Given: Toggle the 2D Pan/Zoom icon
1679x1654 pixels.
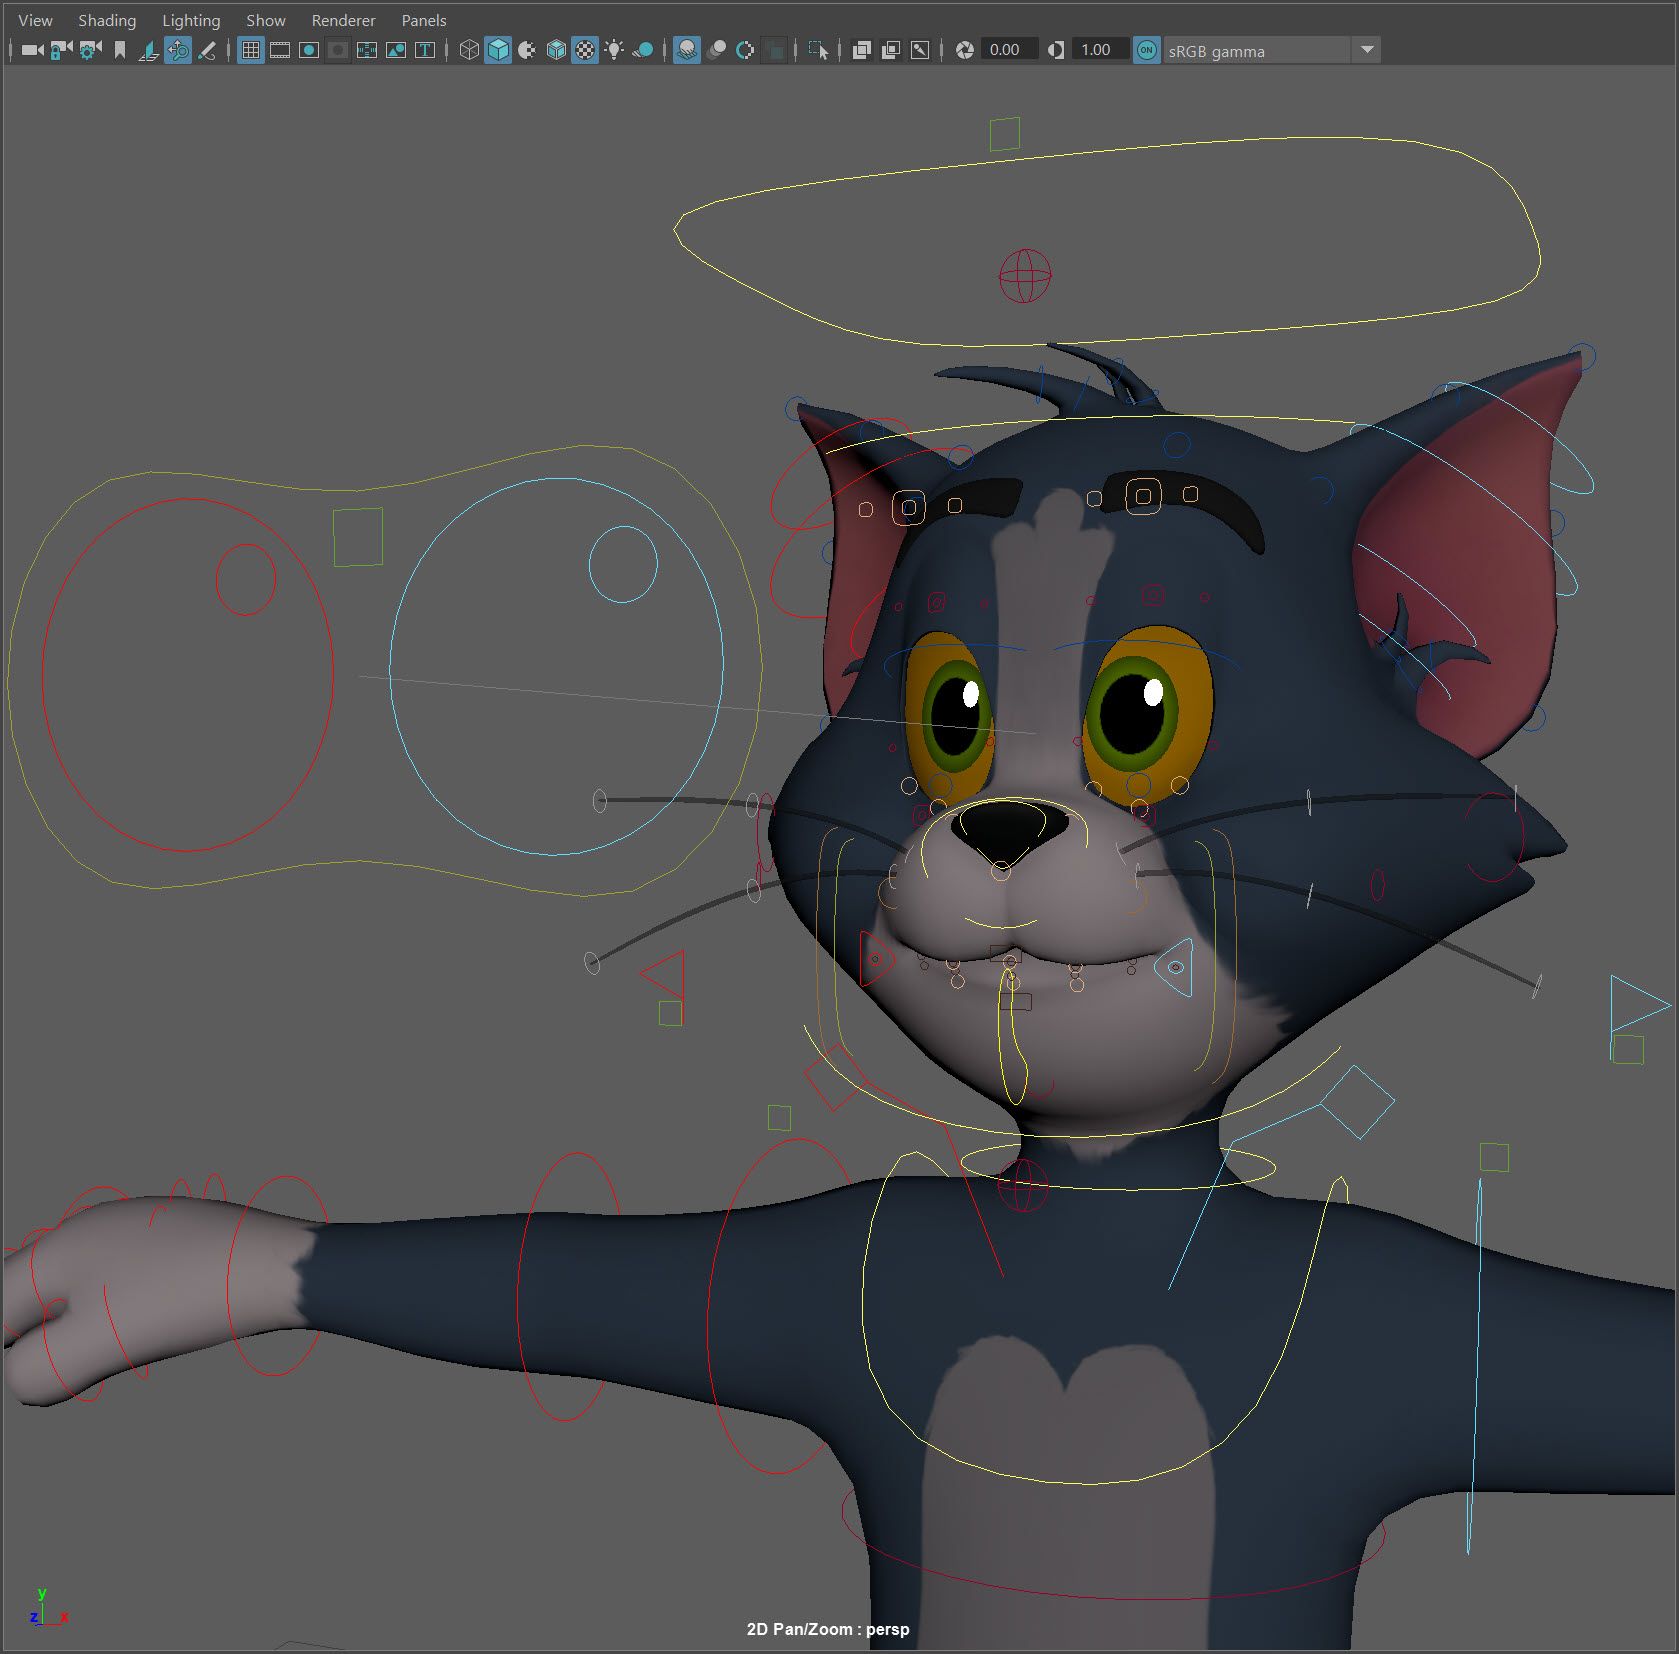Looking at the screenshot, I should 178,50.
